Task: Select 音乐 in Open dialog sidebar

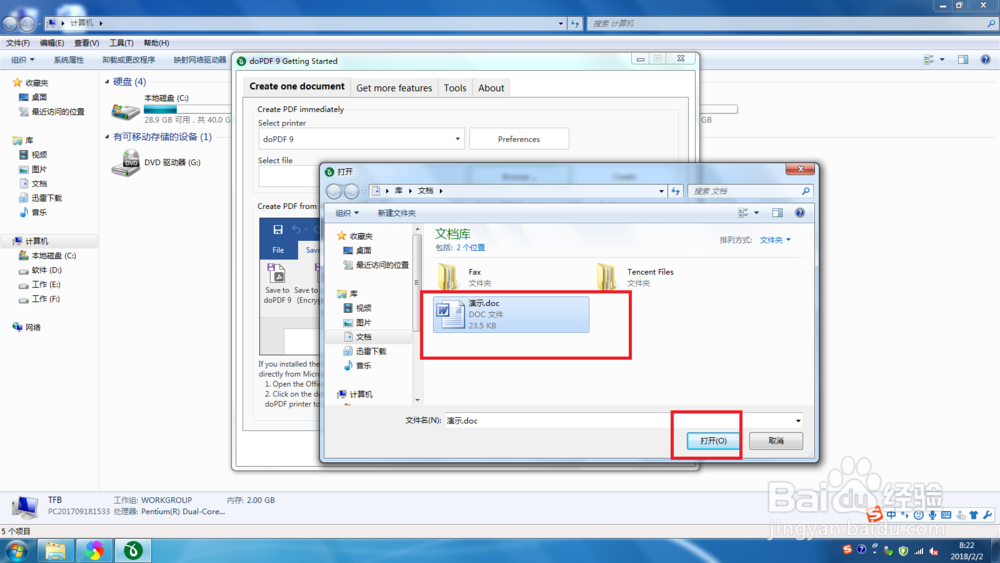Action: [364, 365]
